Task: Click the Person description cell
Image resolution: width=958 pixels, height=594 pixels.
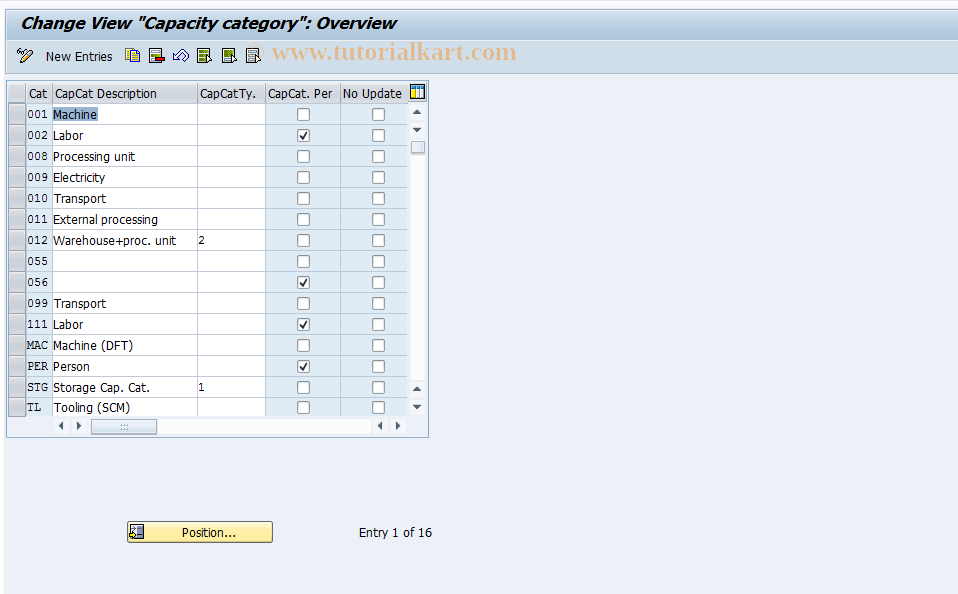Action: tap(125, 366)
